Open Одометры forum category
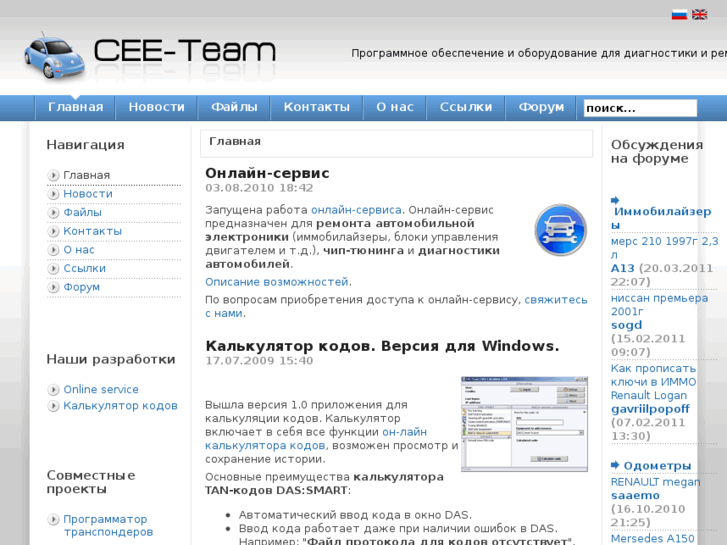Screen dimensions: 727x545 [657, 466]
